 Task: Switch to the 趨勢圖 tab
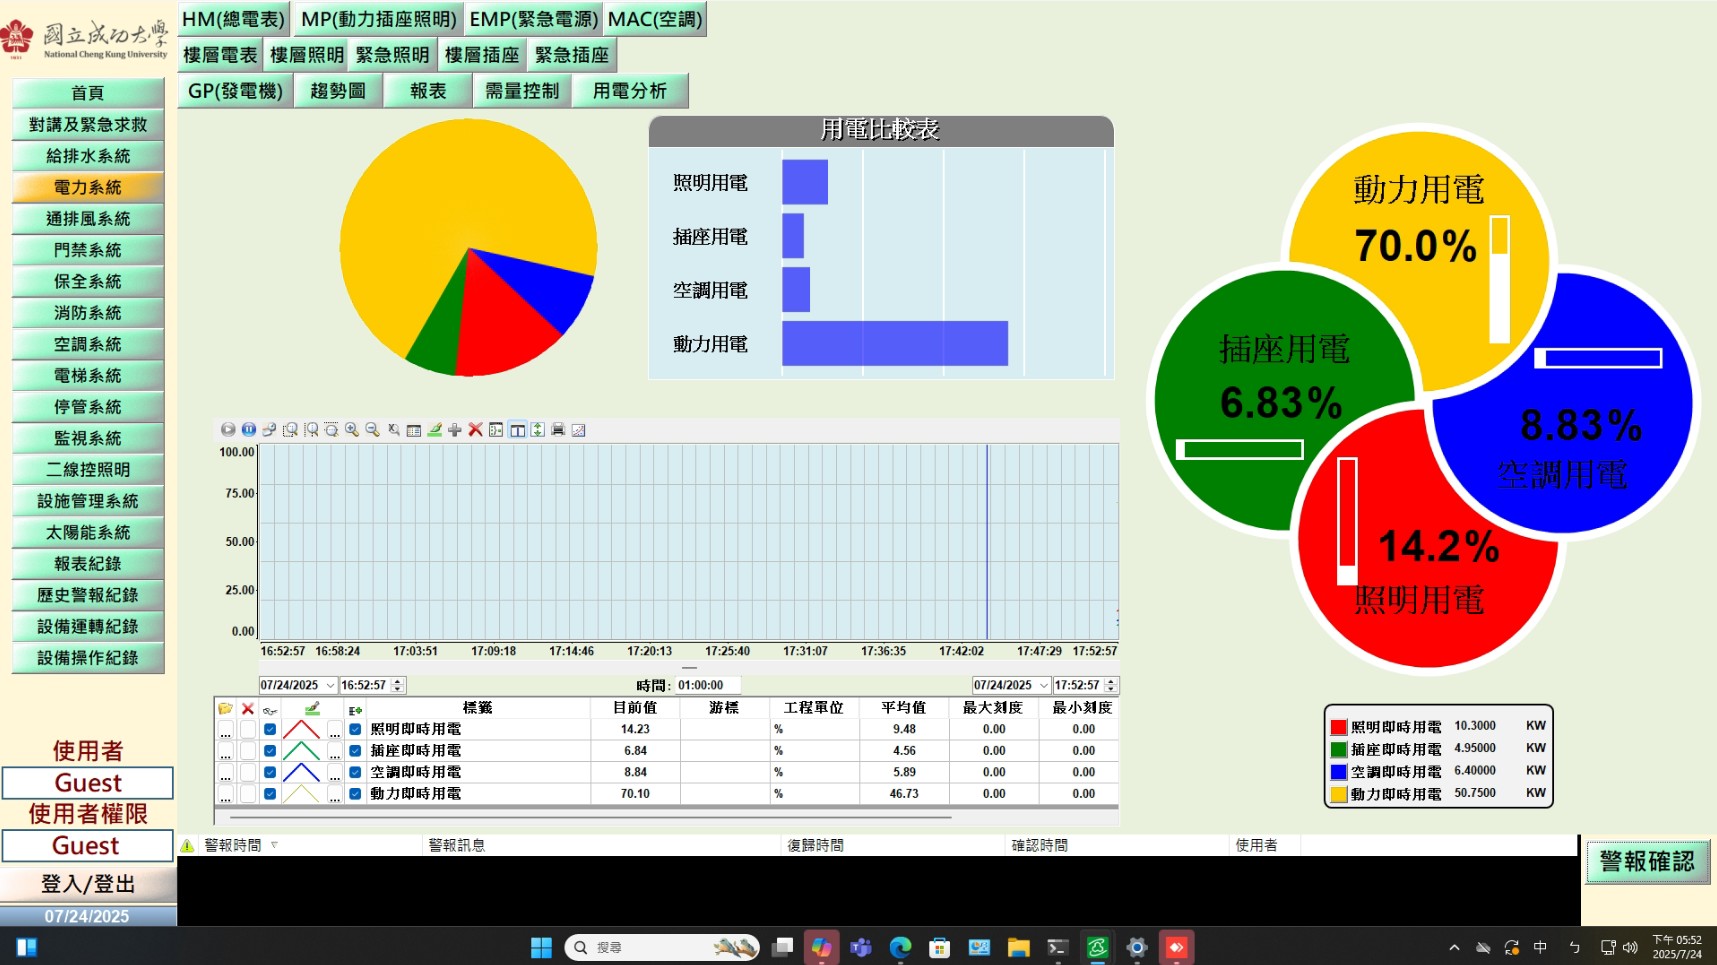(x=338, y=91)
